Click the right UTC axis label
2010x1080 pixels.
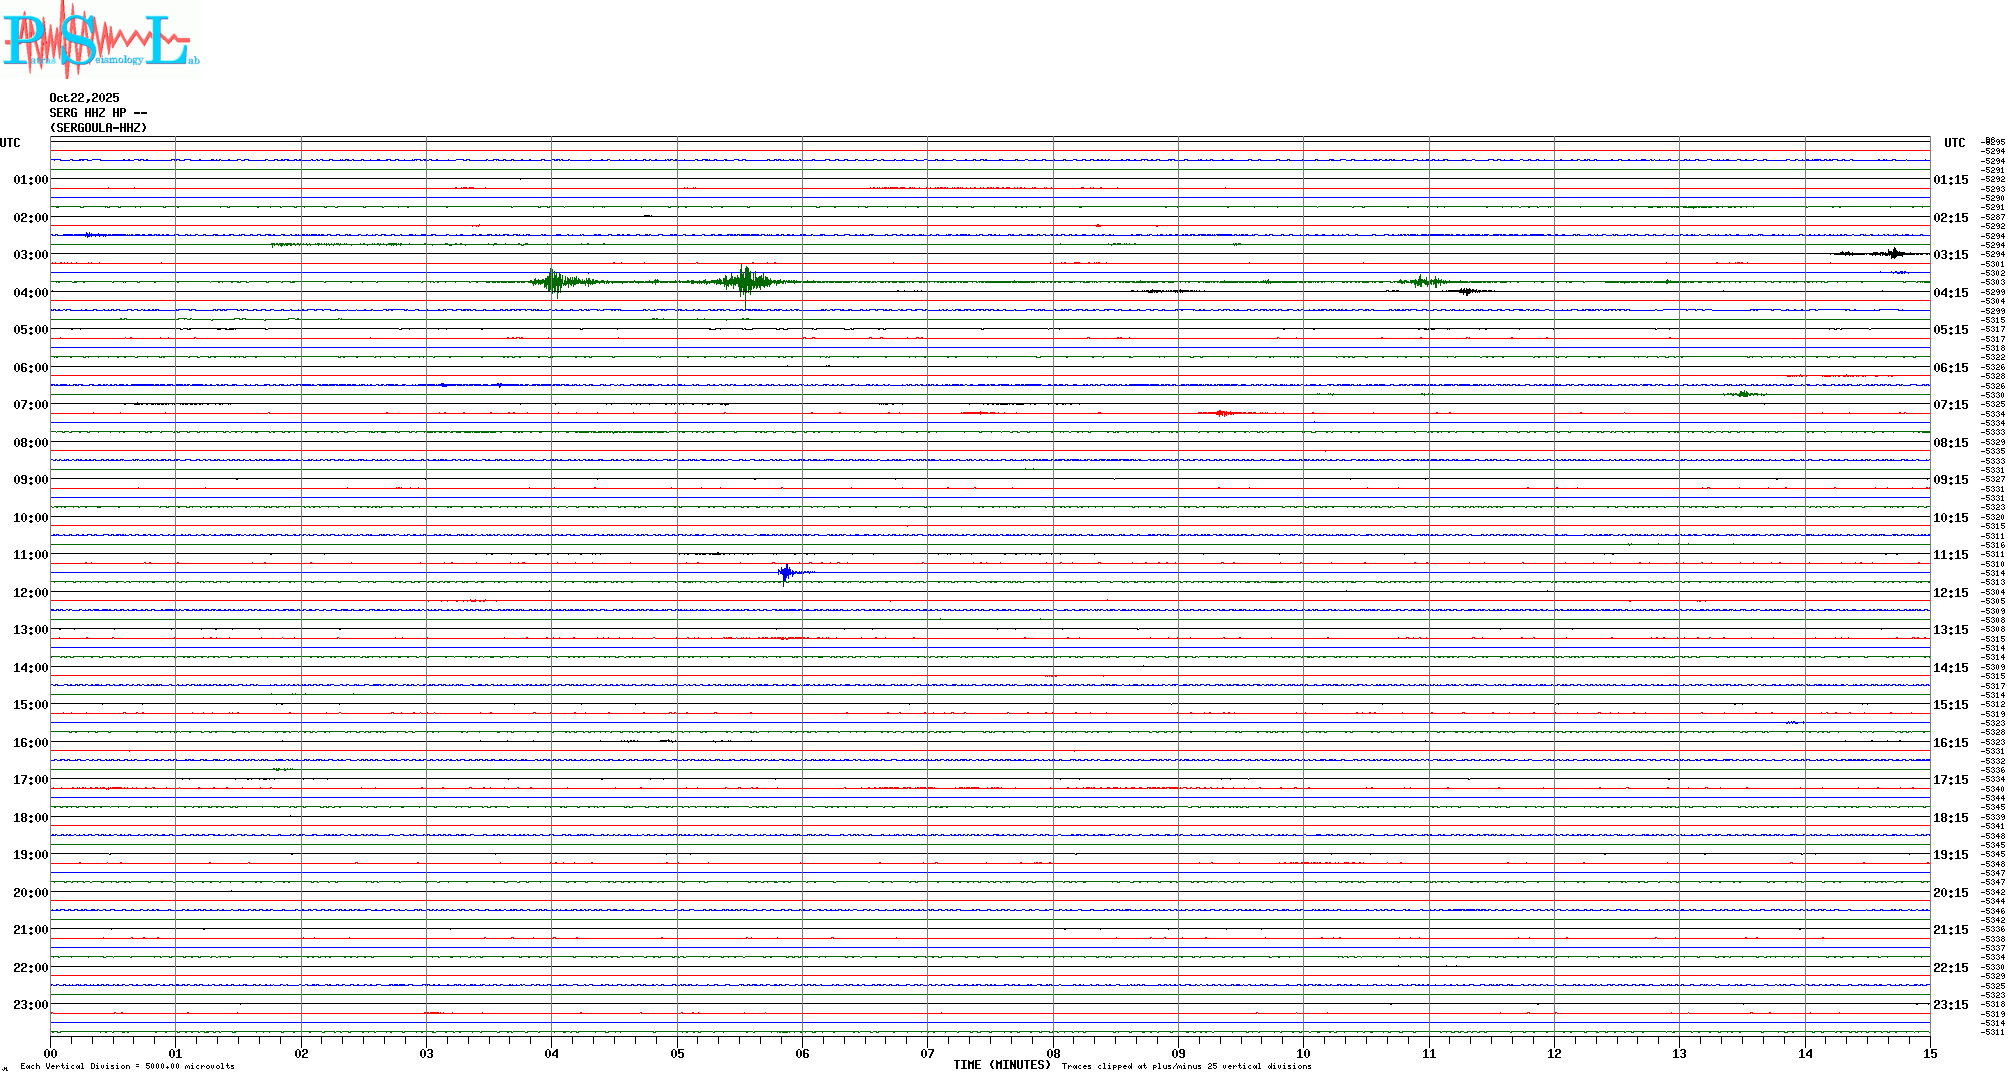[1954, 143]
